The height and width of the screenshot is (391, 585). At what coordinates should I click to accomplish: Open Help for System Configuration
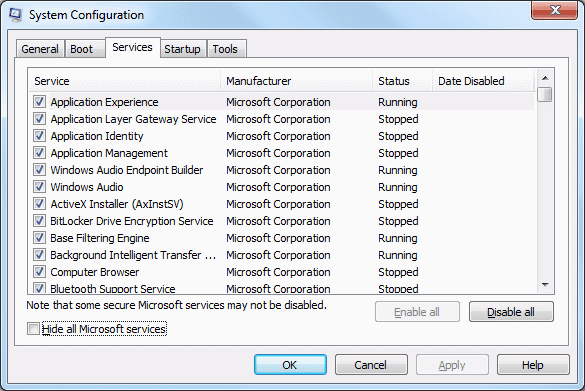click(x=533, y=365)
